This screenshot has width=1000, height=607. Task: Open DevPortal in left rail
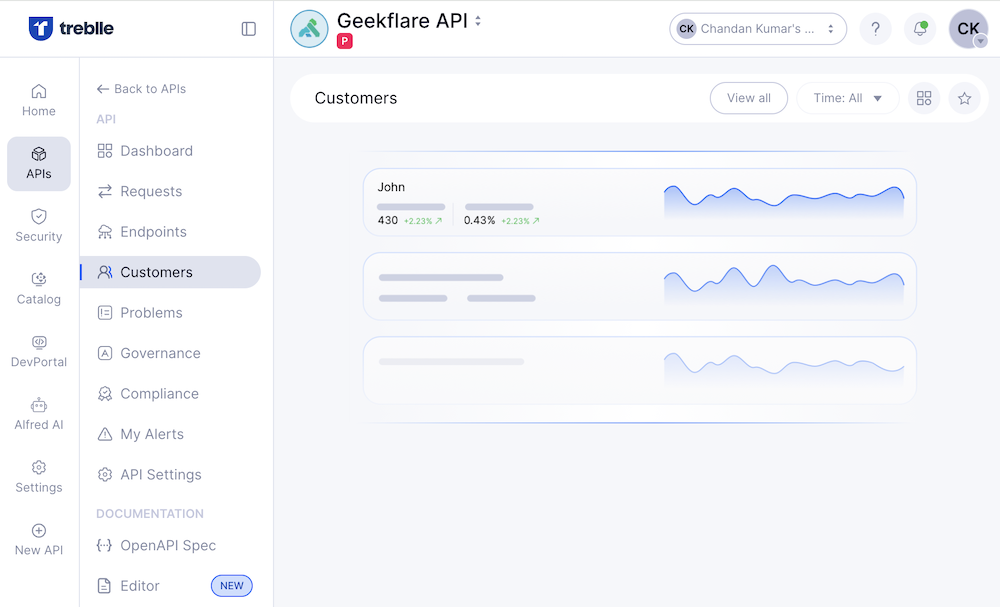point(39,351)
